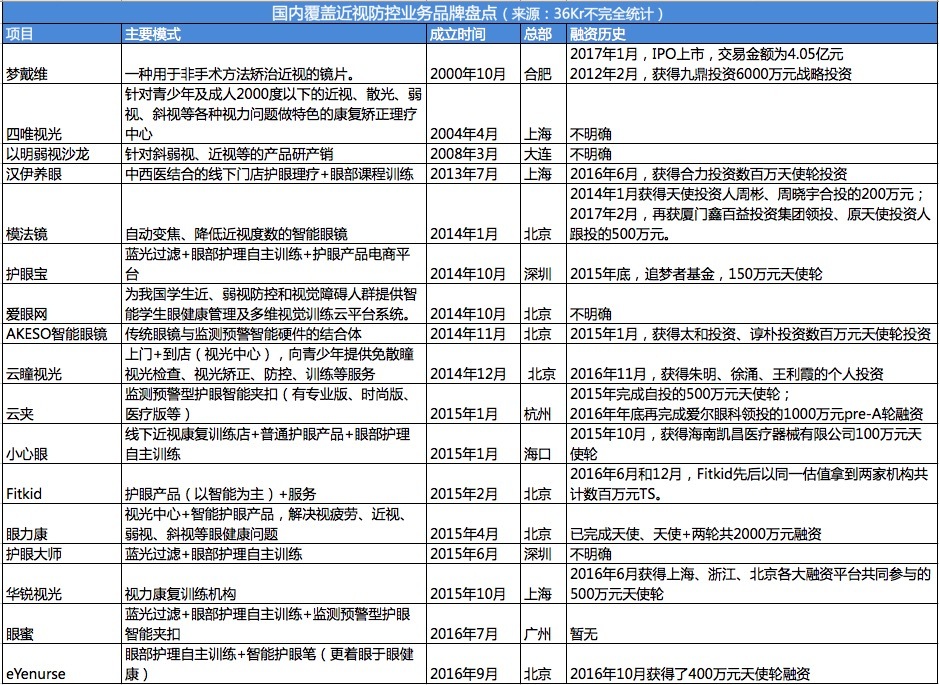The height and width of the screenshot is (685, 939).
Task: Click the AKESO智能眼镜 cell
Action: [62, 334]
